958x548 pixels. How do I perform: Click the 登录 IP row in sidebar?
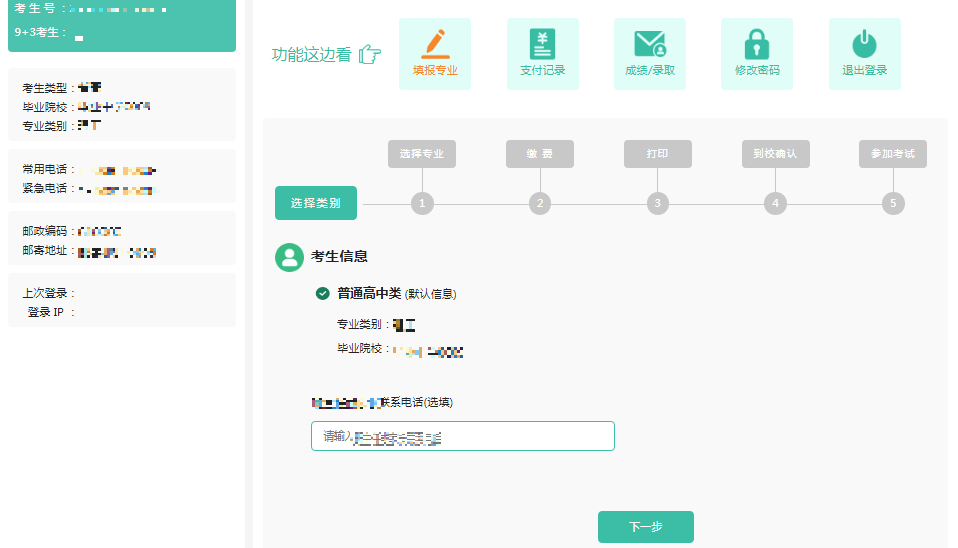[51, 312]
